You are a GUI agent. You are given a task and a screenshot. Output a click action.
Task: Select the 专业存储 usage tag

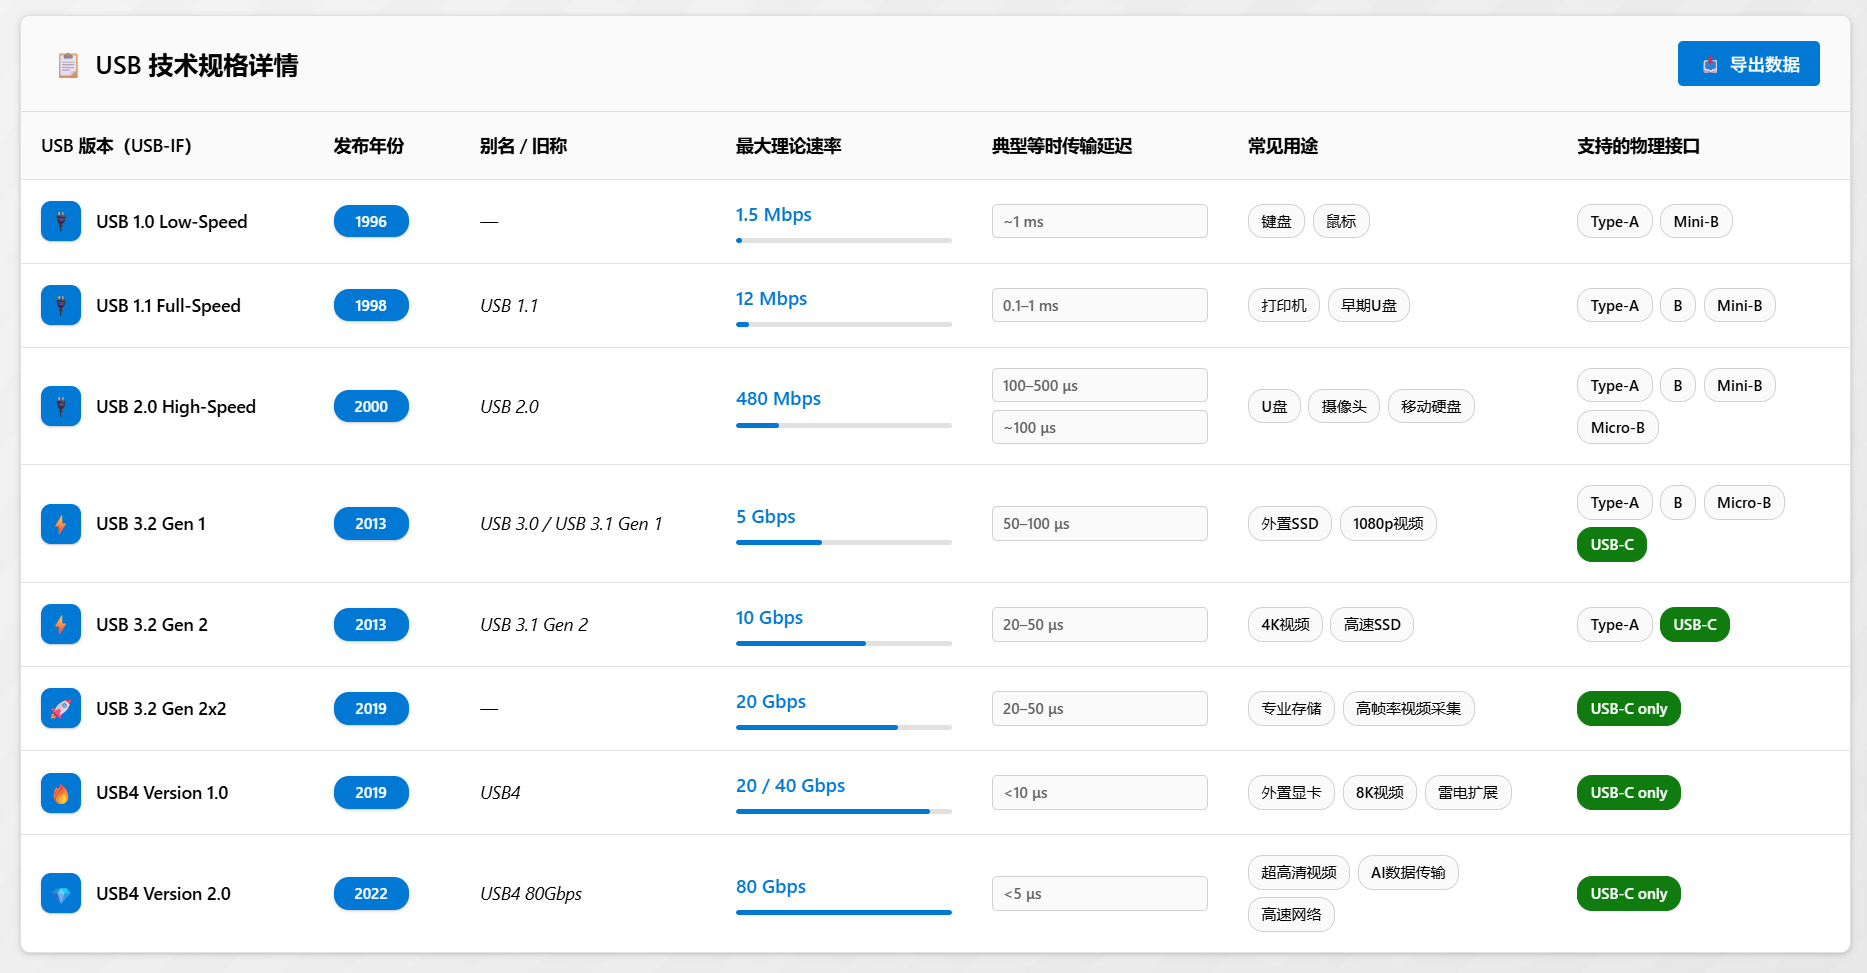tap(1291, 708)
